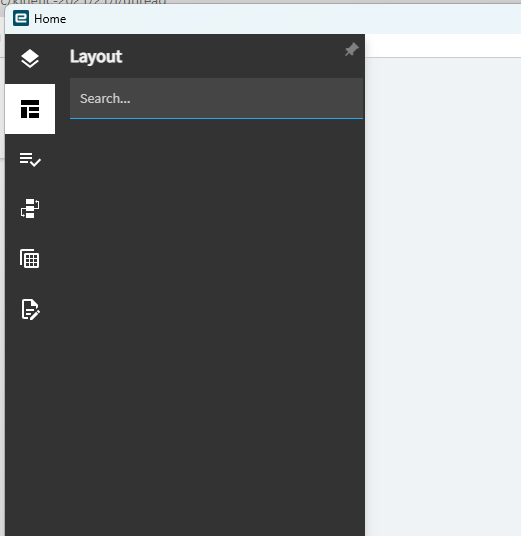This screenshot has height=536, width=521.
Task: Open the workflow blocks icon
Action: pos(30,209)
